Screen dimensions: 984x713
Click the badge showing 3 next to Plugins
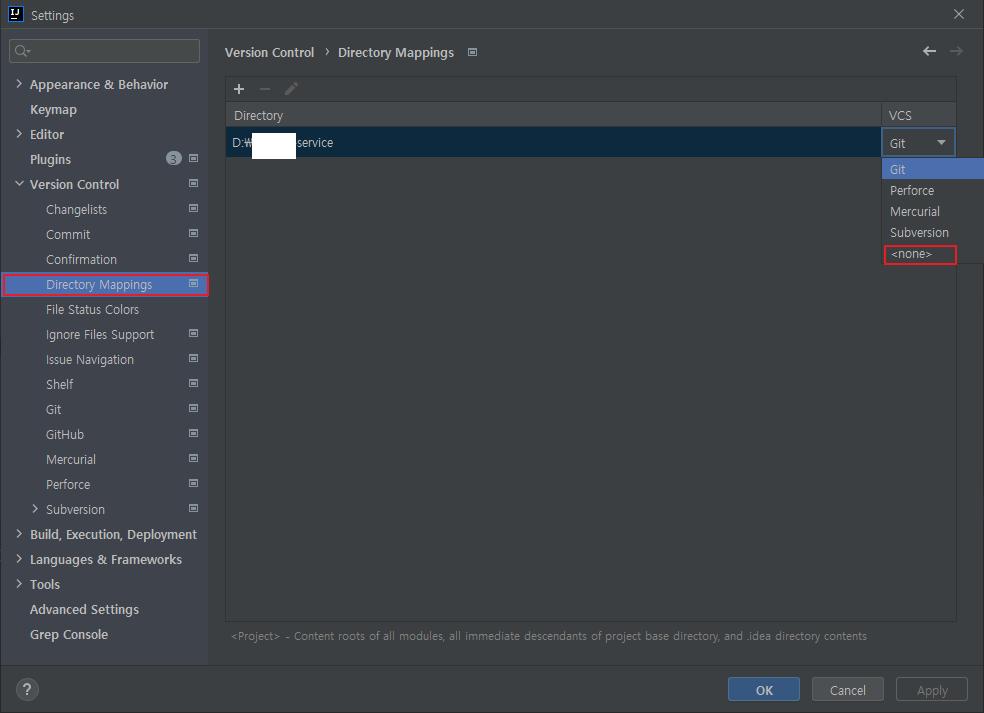pos(173,158)
